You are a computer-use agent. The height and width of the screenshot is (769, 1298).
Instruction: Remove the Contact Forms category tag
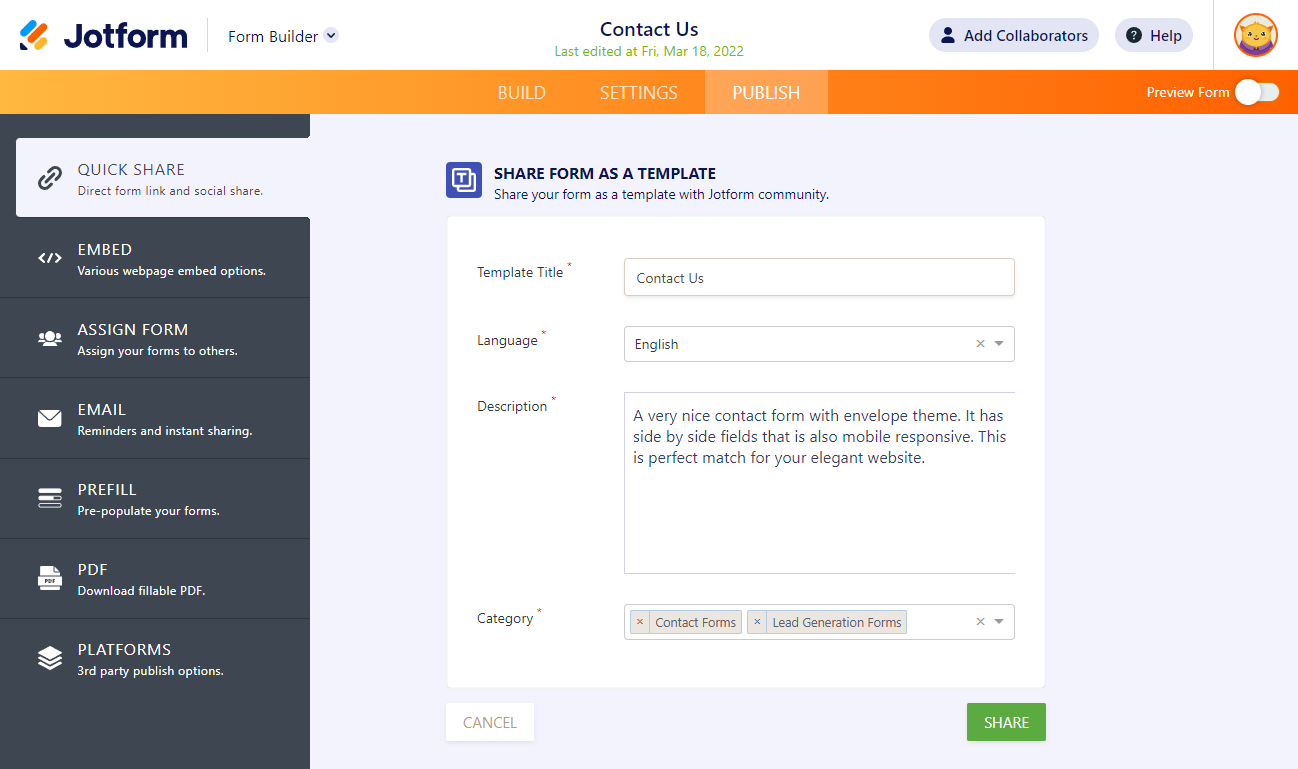coord(640,622)
